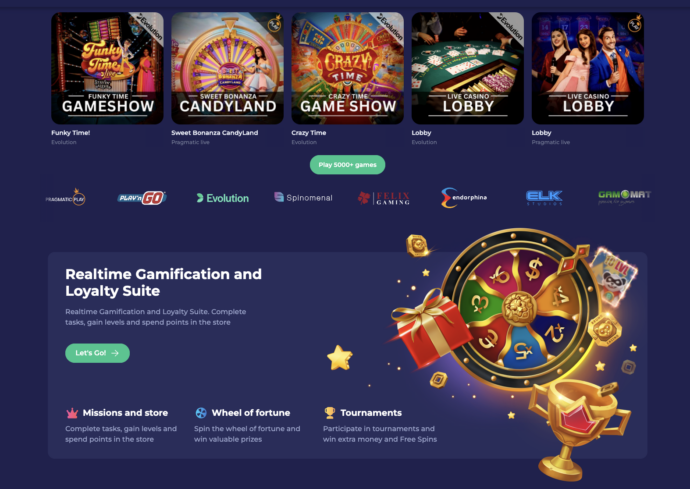
Task: Open the Evolution Live Casino Lobby thumbnail
Action: point(468,68)
